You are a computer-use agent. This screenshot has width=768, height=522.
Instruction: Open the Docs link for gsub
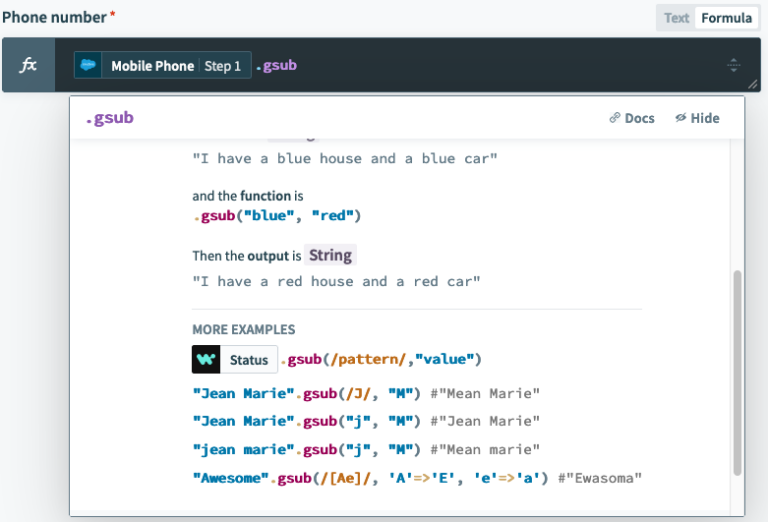(632, 118)
